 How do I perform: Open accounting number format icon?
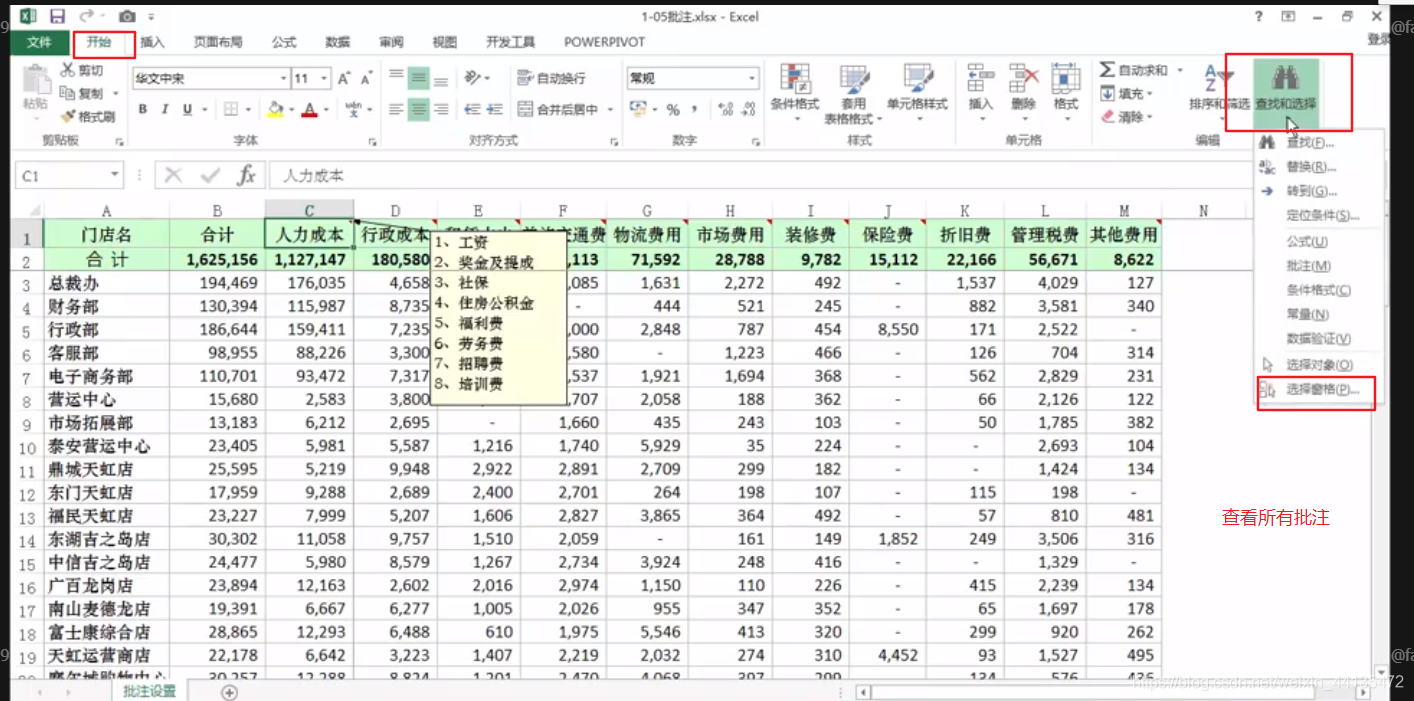point(637,109)
